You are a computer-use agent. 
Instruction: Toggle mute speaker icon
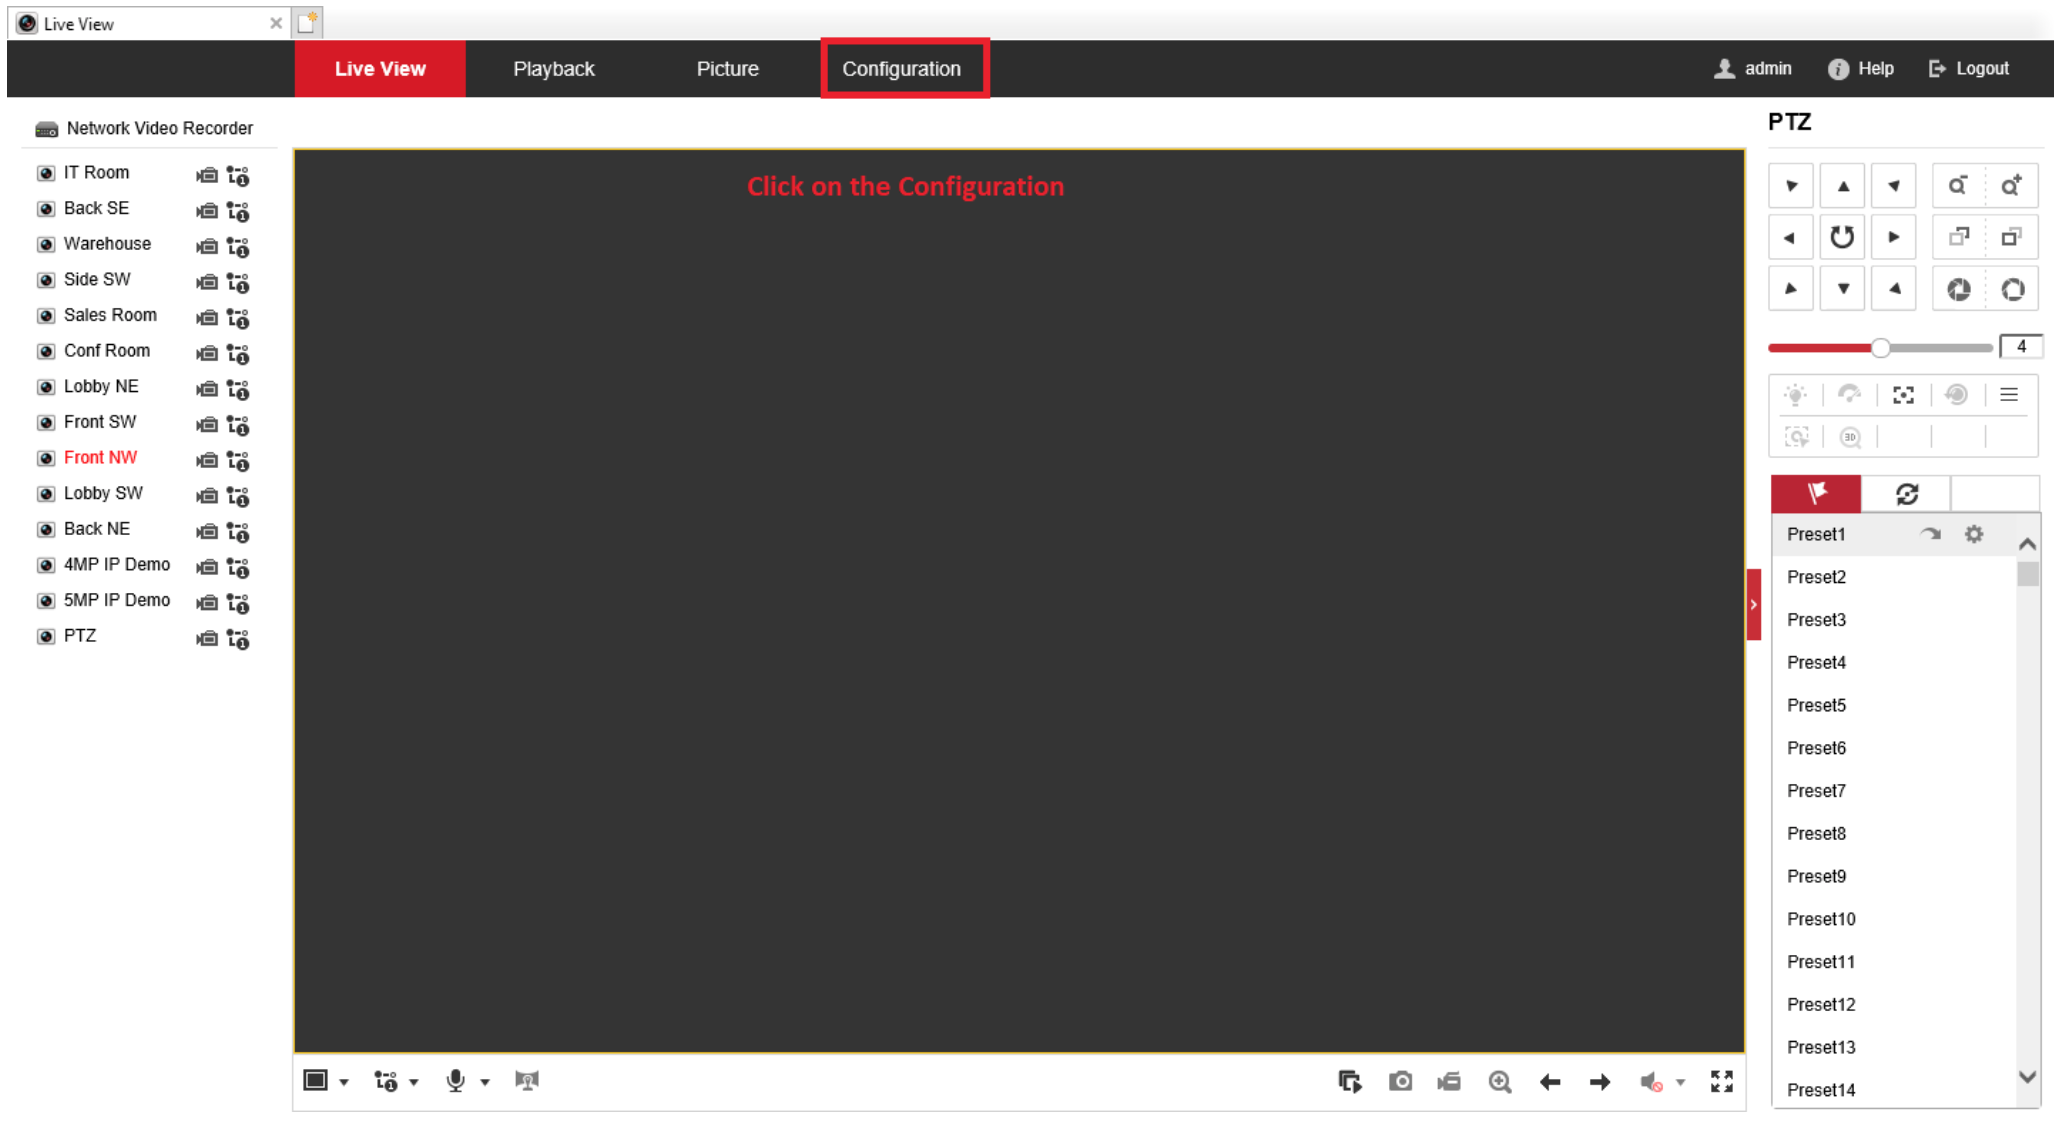coord(1651,1082)
